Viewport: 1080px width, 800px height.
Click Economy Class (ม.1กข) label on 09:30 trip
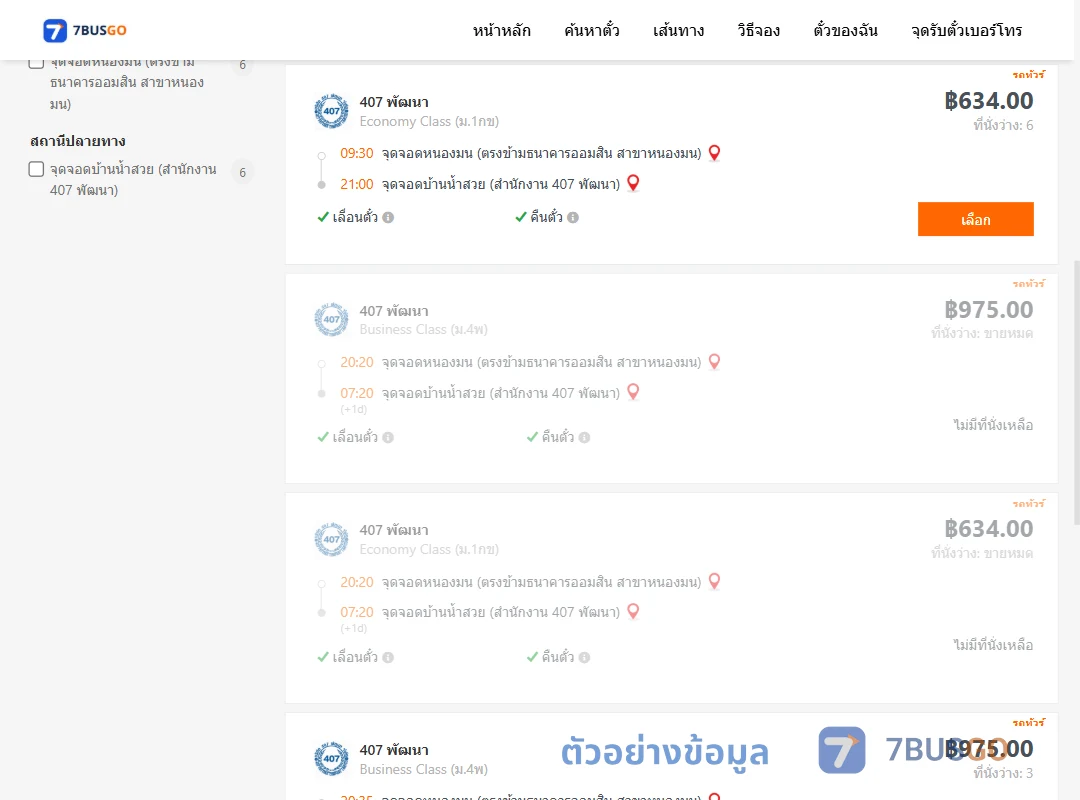coord(429,121)
